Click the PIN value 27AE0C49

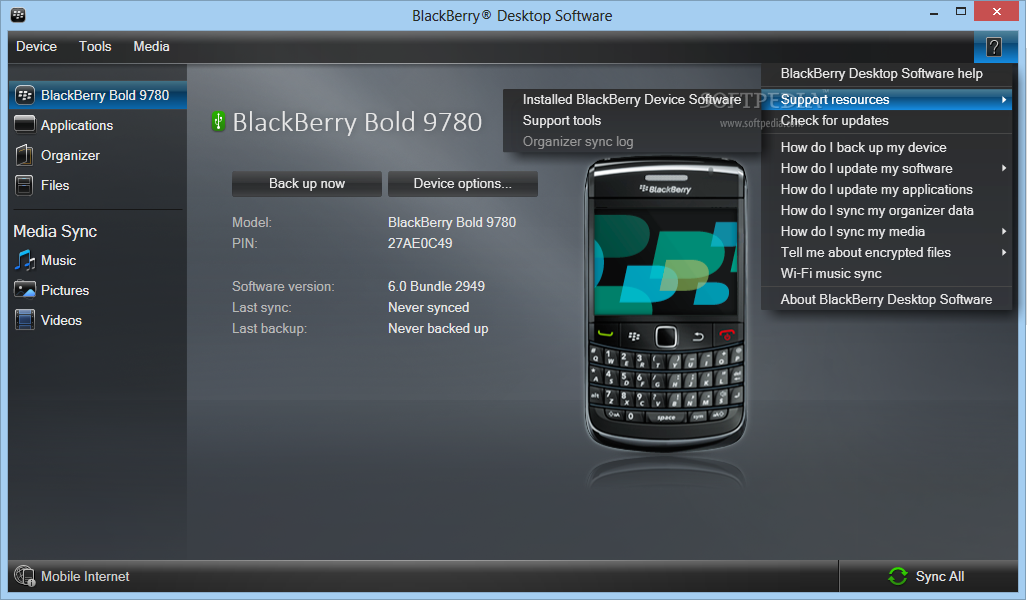tap(420, 243)
